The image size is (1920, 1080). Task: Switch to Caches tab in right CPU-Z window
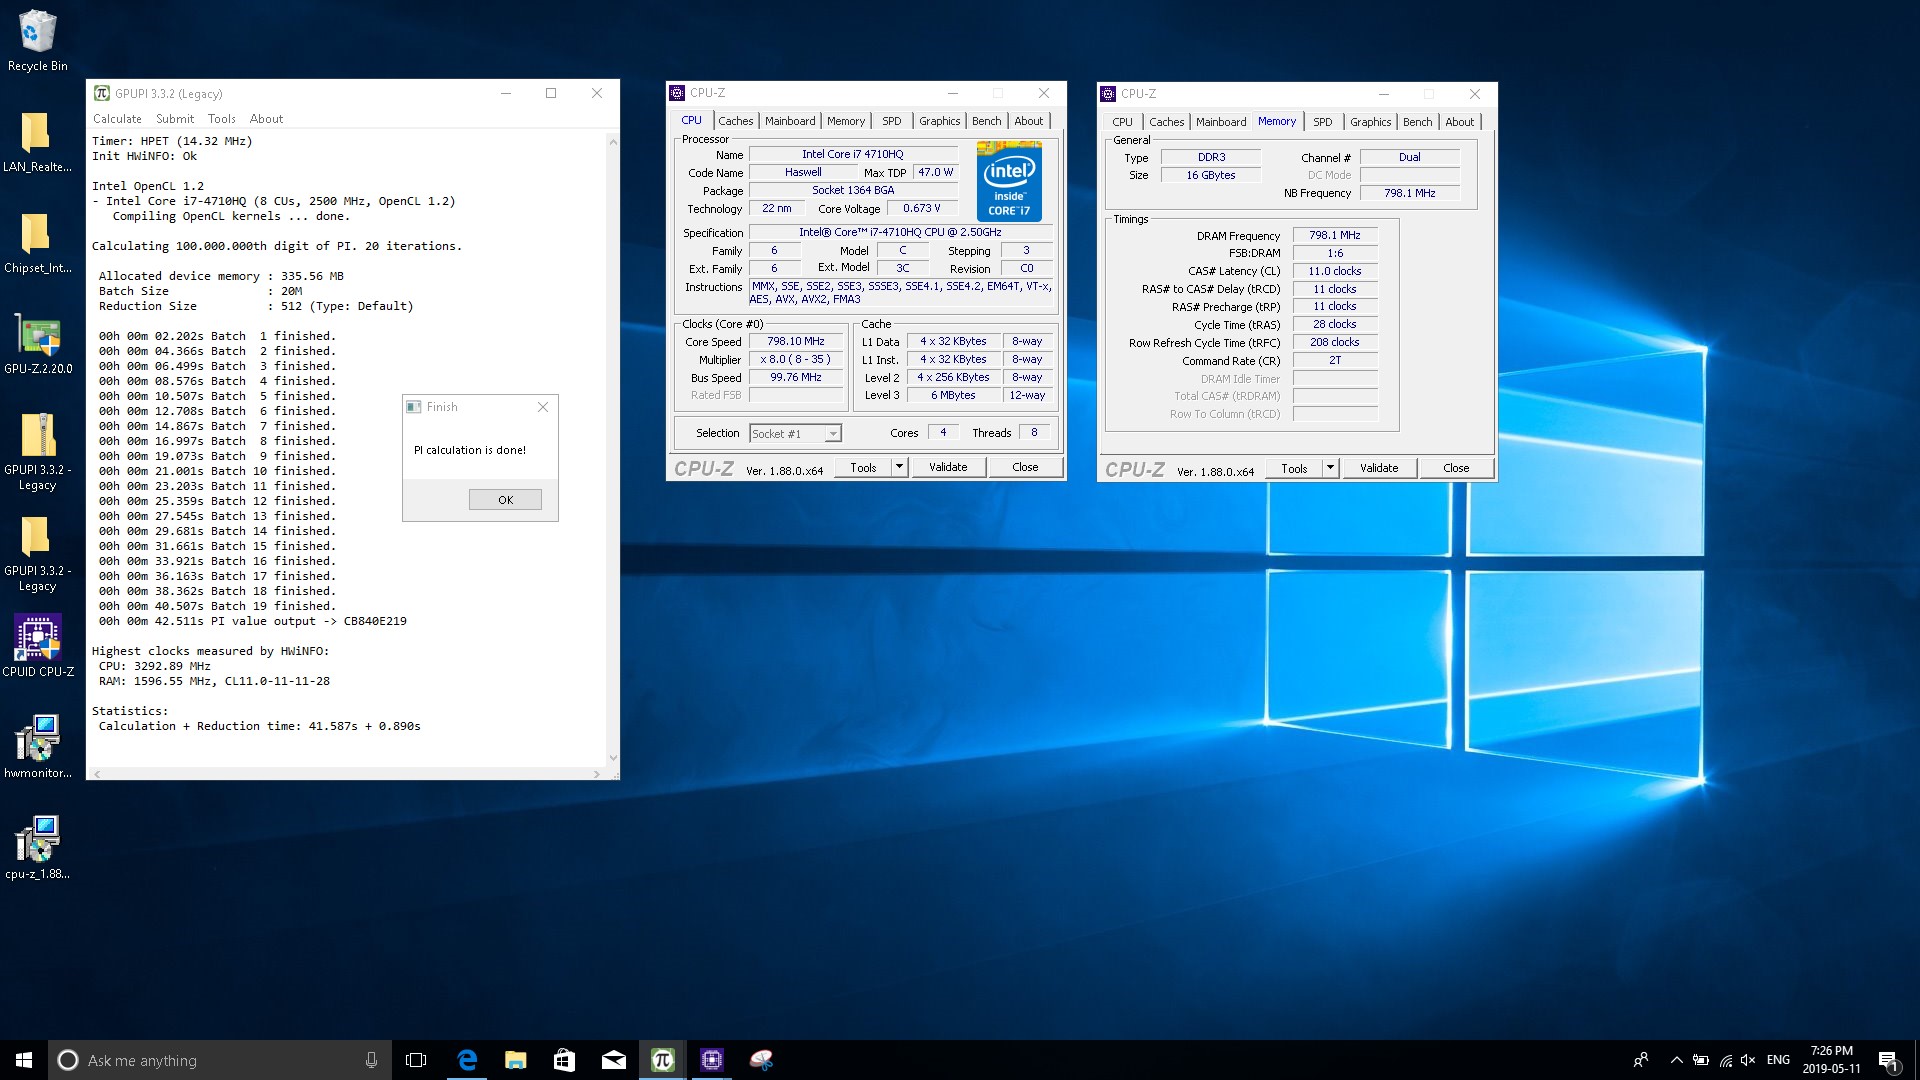[x=1166, y=122]
